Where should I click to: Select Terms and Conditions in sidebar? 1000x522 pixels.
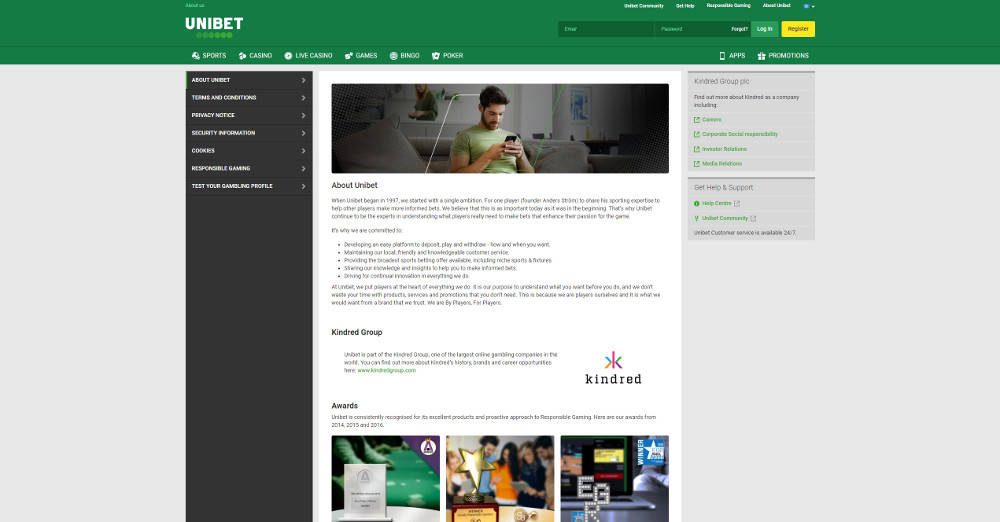(249, 98)
